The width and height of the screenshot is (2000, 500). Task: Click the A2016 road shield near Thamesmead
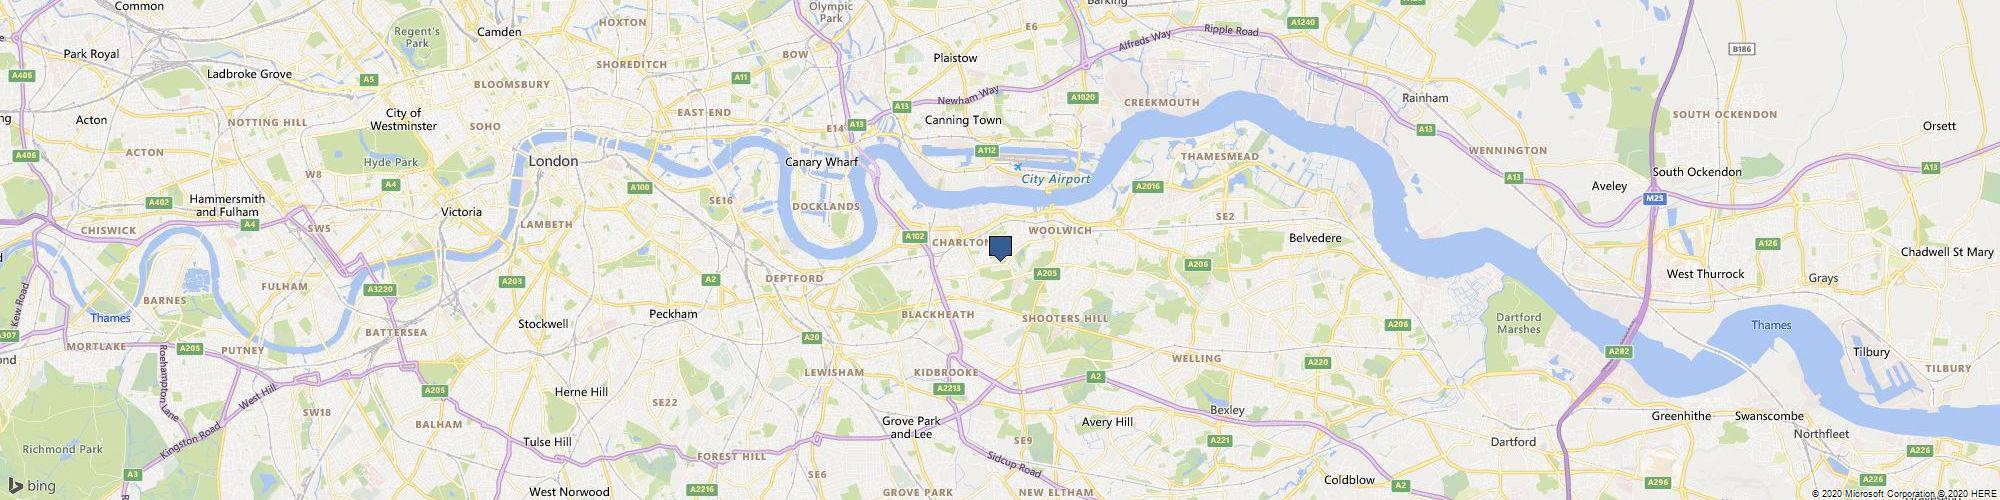(x=1148, y=186)
